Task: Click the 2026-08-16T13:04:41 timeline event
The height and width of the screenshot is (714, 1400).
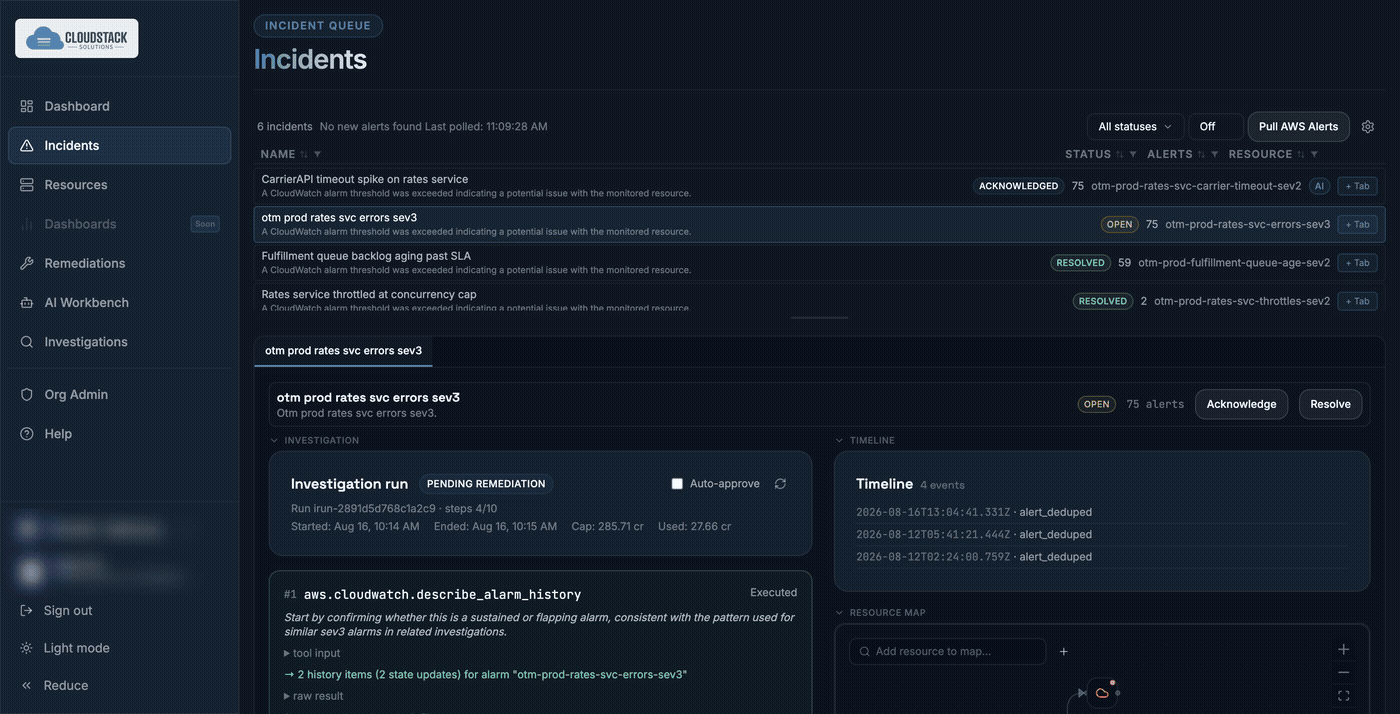Action: [974, 512]
